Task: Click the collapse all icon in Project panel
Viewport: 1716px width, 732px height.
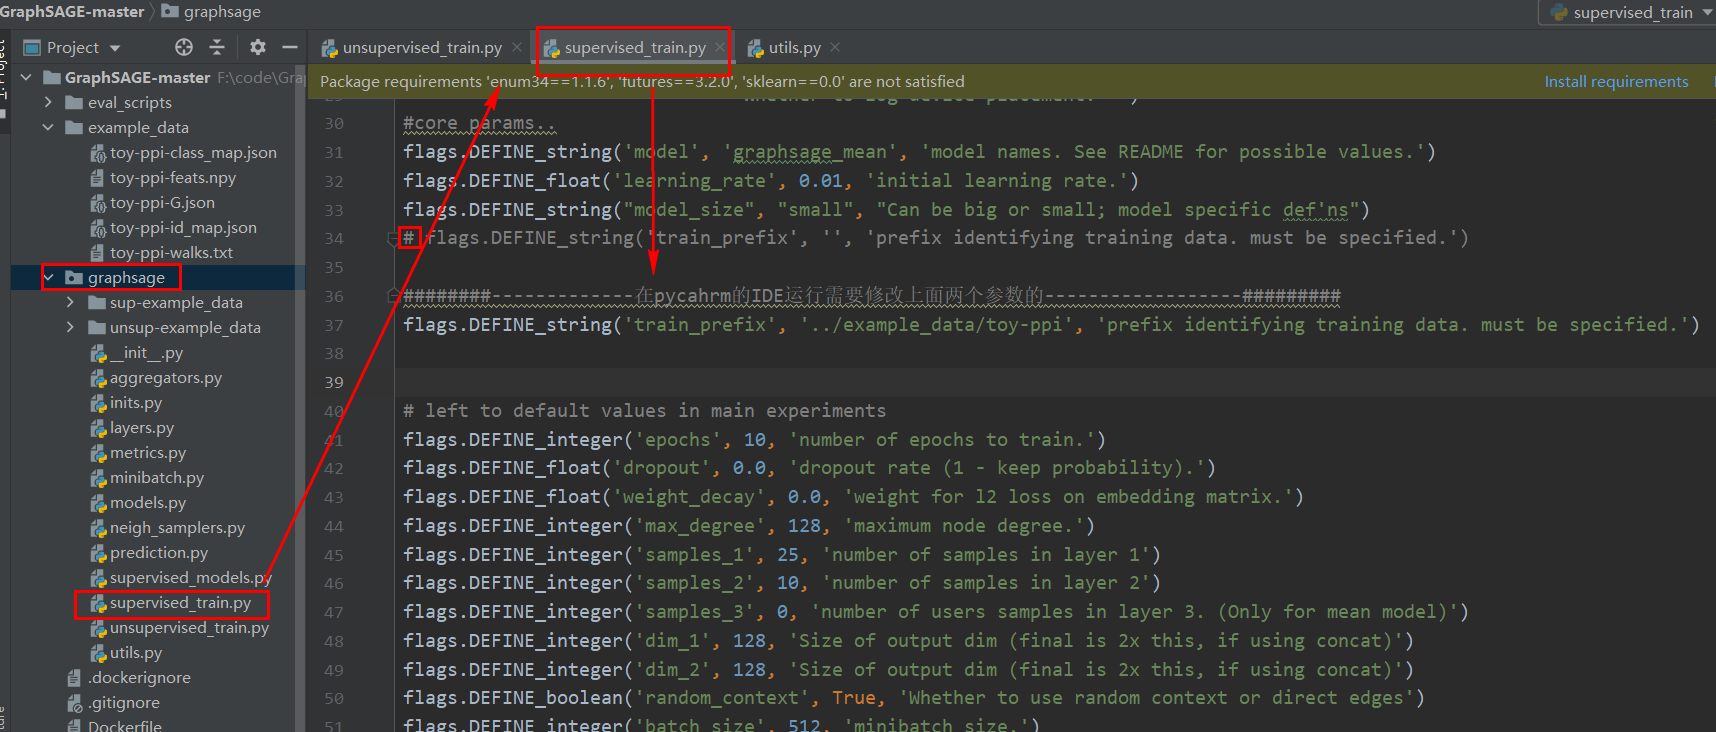Action: [217, 47]
